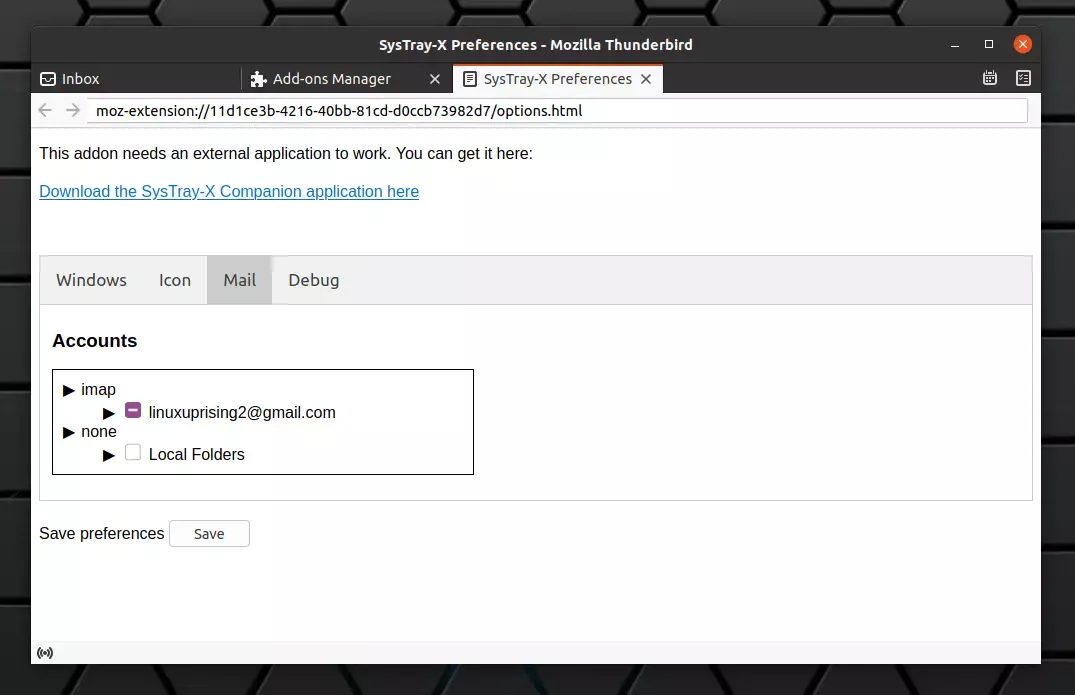Open the Debug preferences tab
The height and width of the screenshot is (695, 1075).
(313, 280)
